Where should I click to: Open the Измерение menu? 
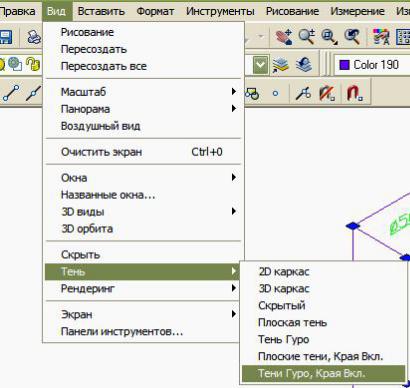click(x=357, y=11)
